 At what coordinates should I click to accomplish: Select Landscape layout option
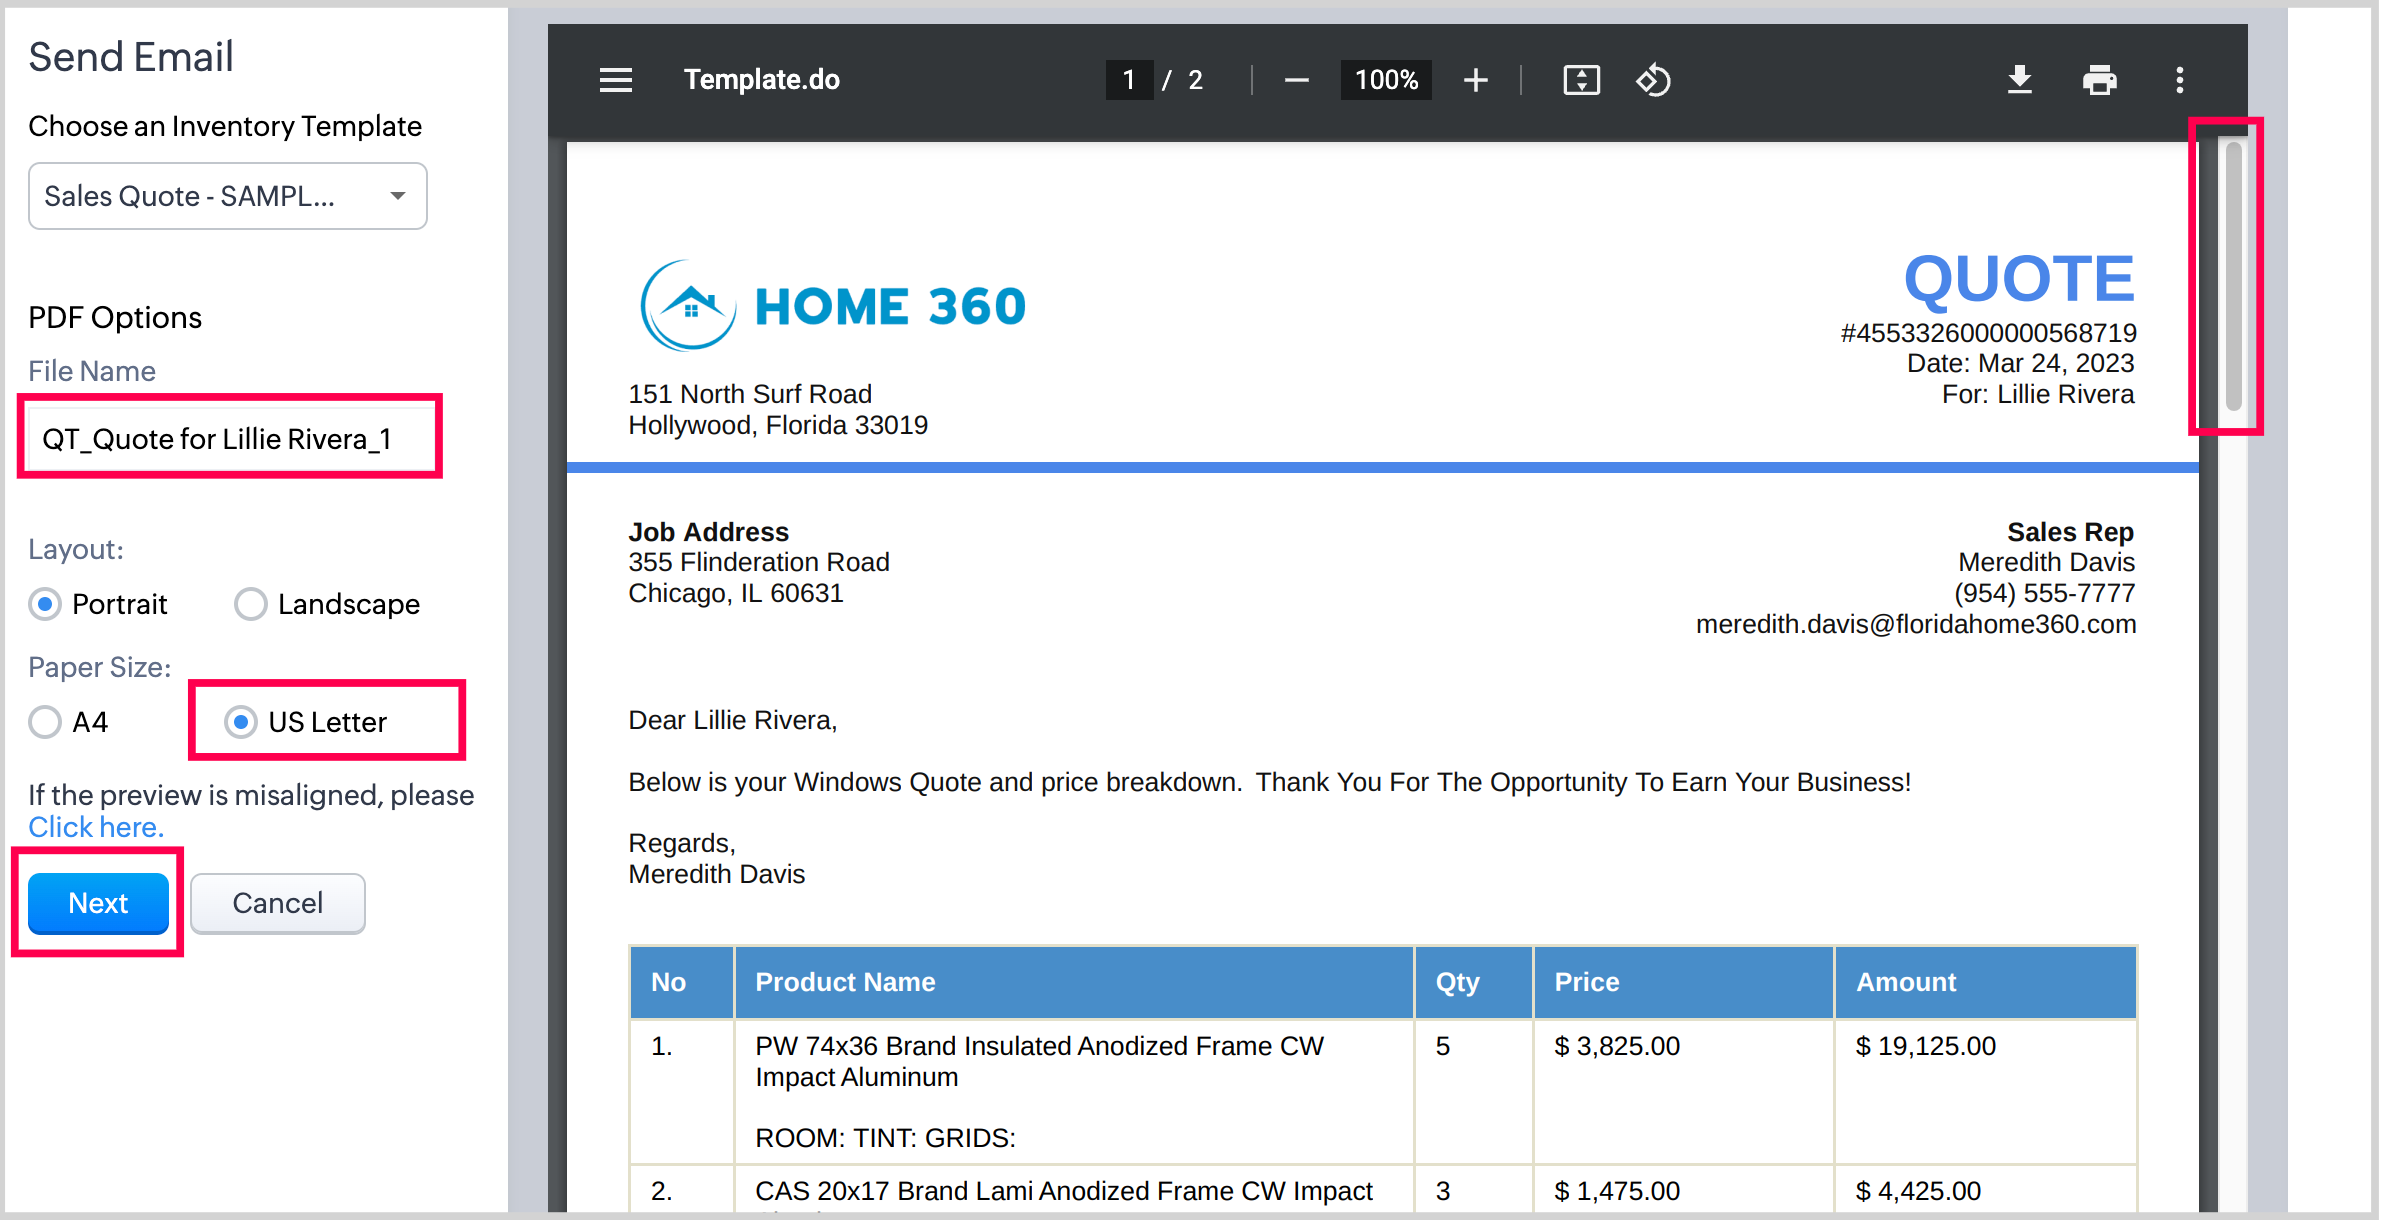(x=250, y=604)
